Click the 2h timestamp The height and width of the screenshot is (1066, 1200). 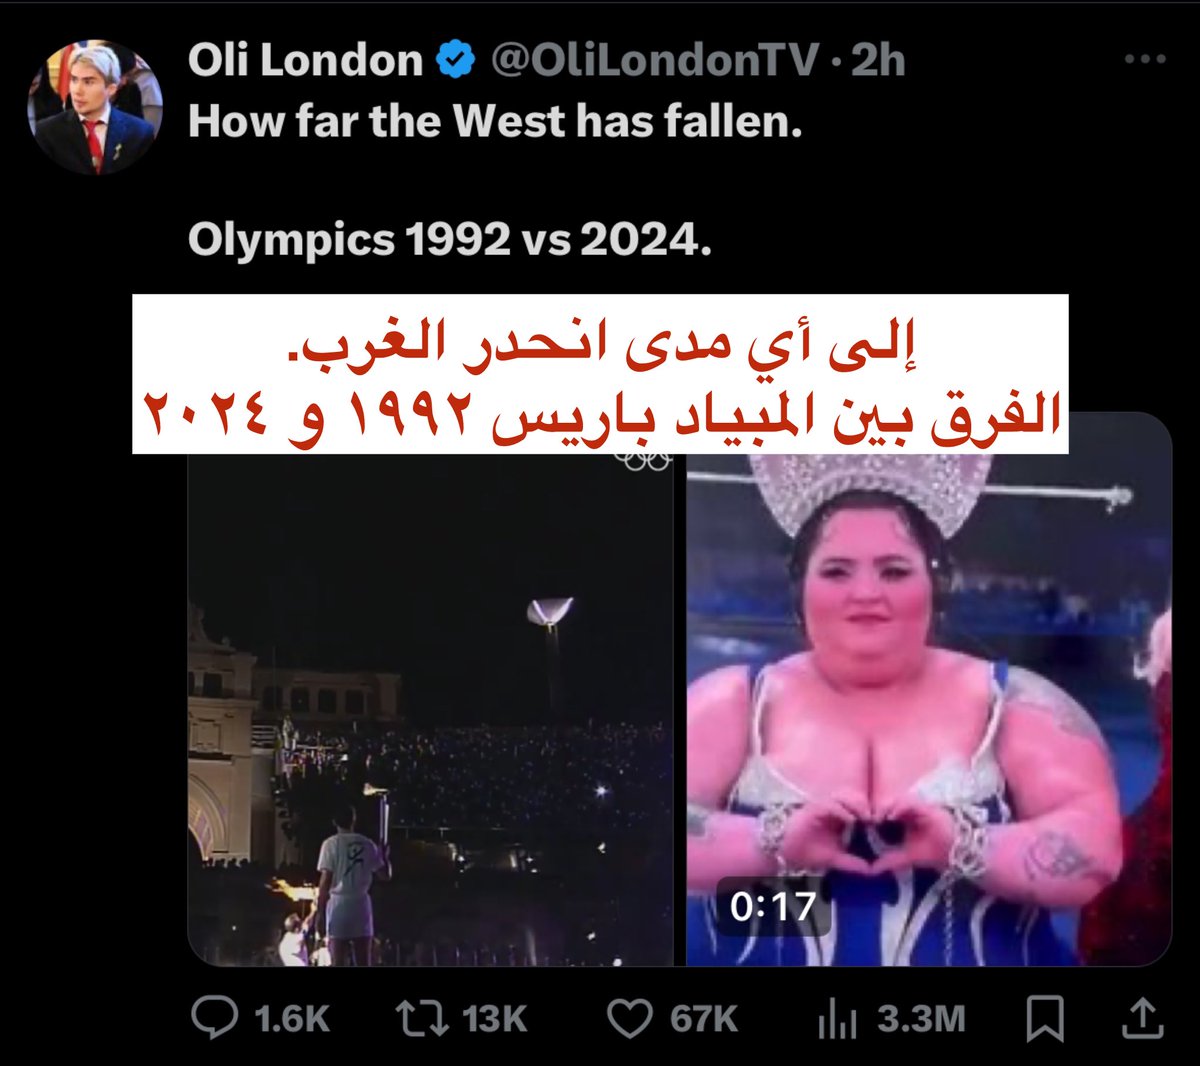point(878,61)
